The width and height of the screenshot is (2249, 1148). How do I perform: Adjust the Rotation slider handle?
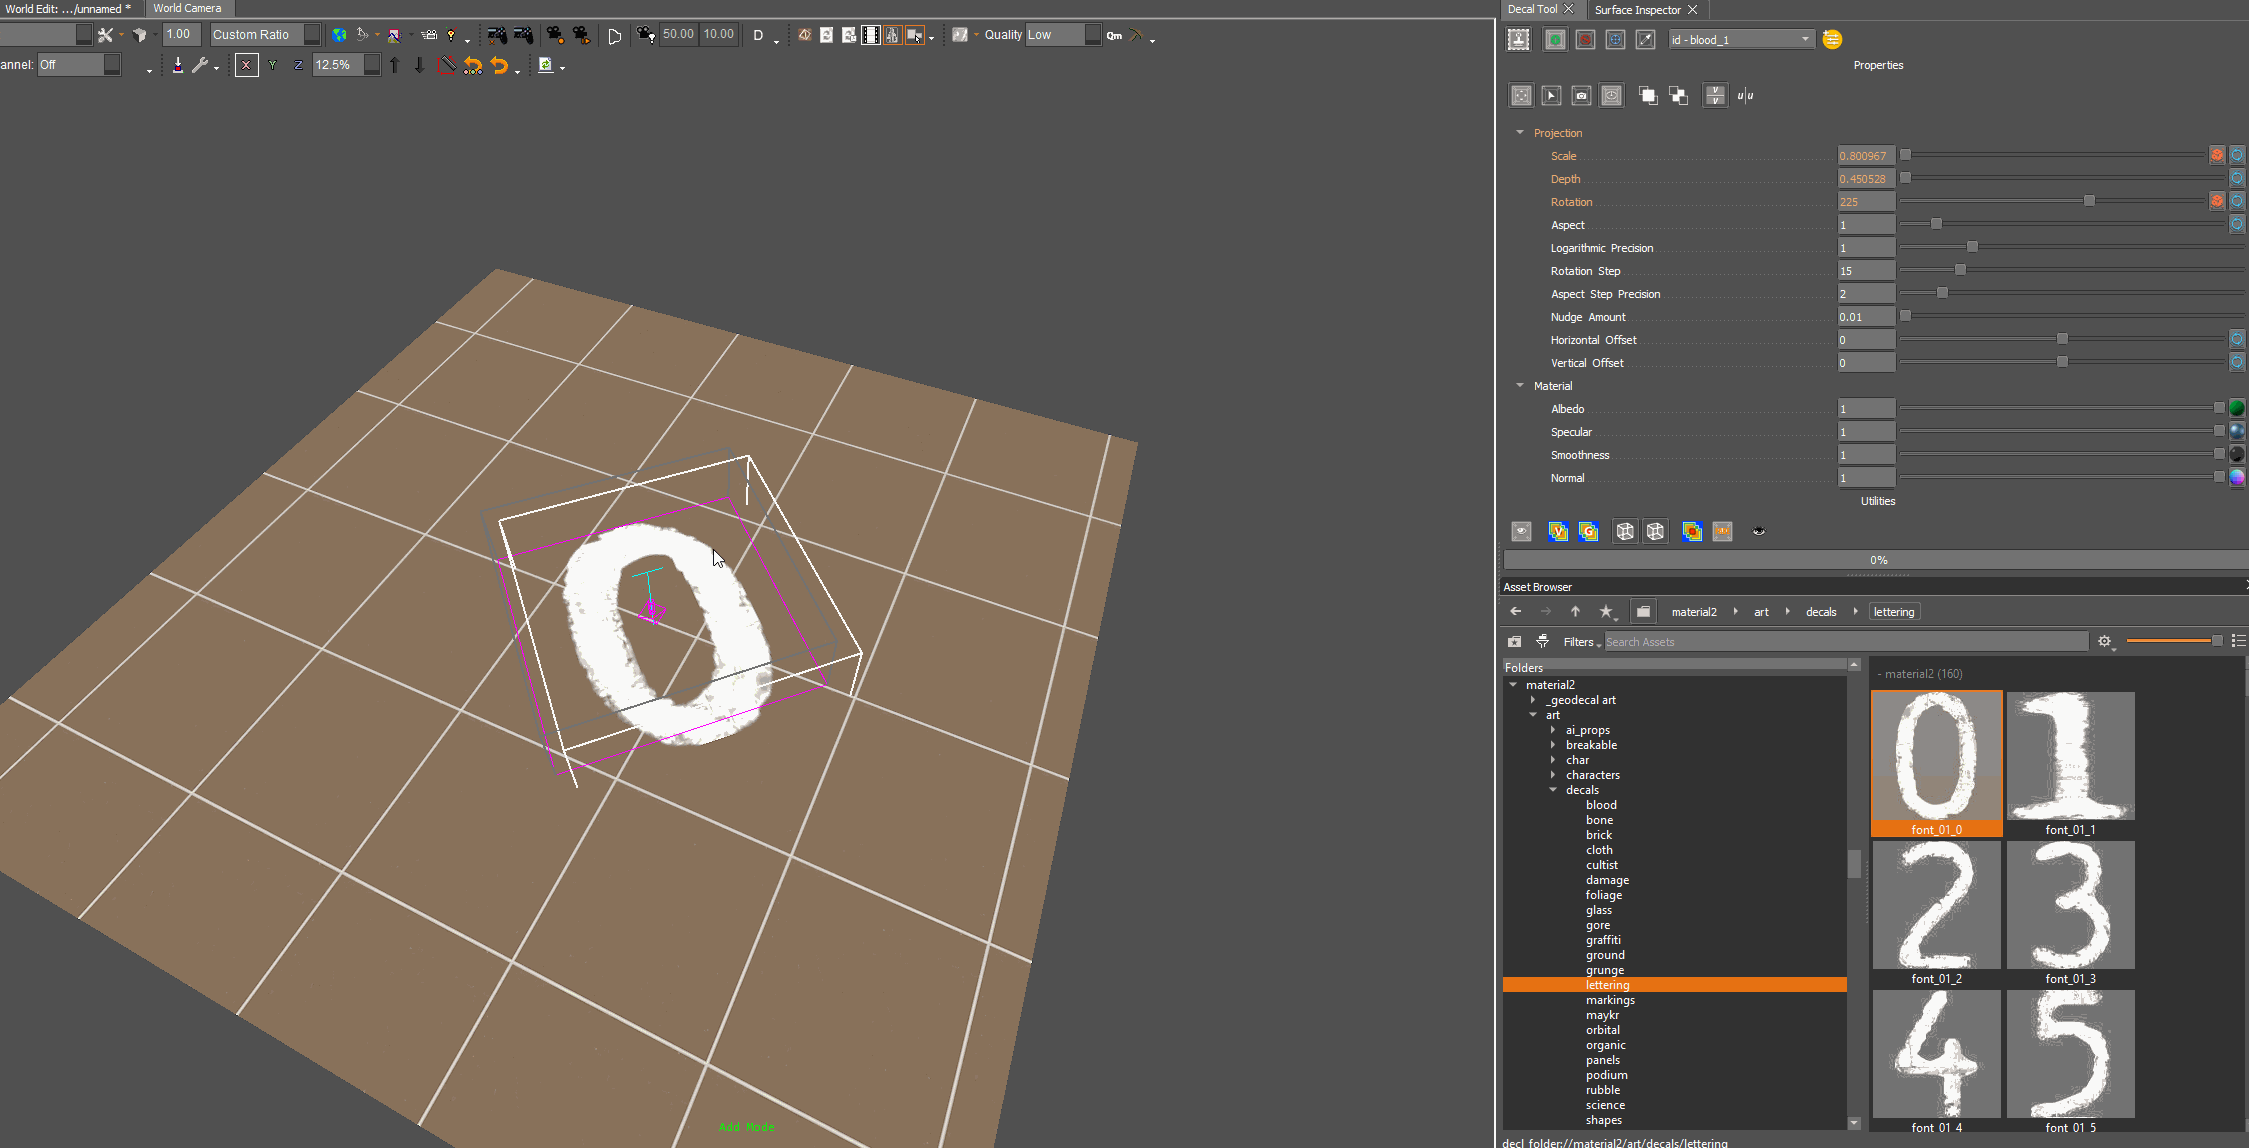pyautogui.click(x=2089, y=201)
